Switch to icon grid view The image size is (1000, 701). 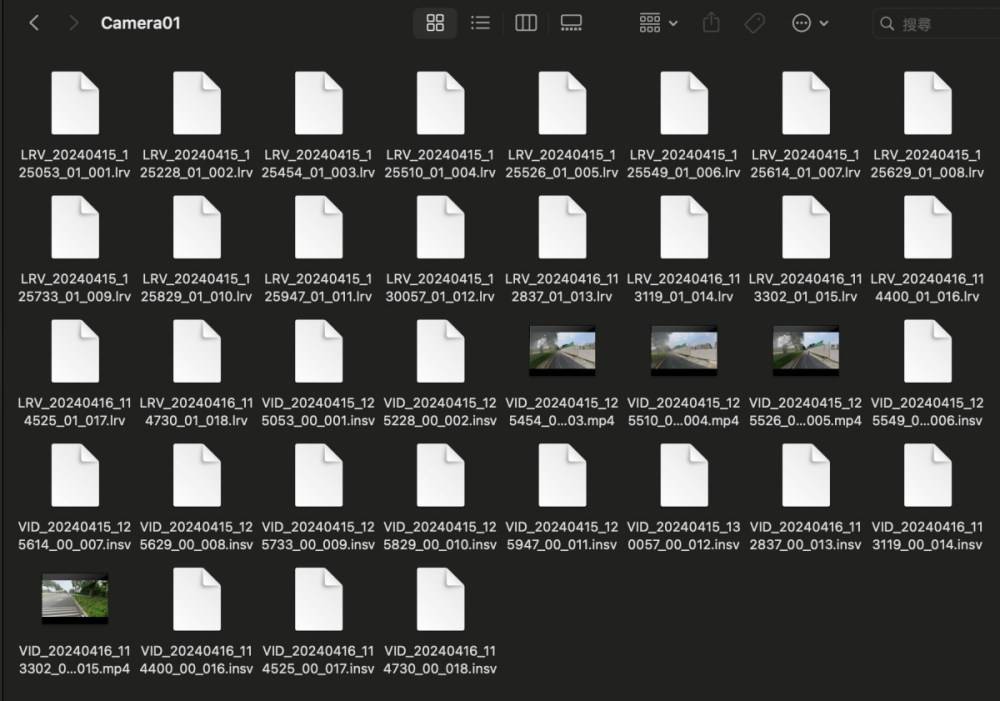(x=435, y=24)
